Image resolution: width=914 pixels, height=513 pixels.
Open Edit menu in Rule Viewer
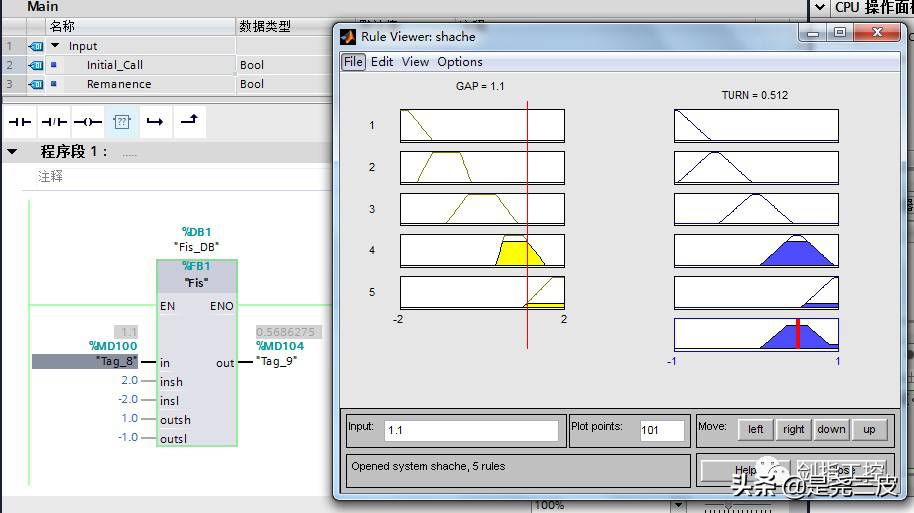point(382,62)
